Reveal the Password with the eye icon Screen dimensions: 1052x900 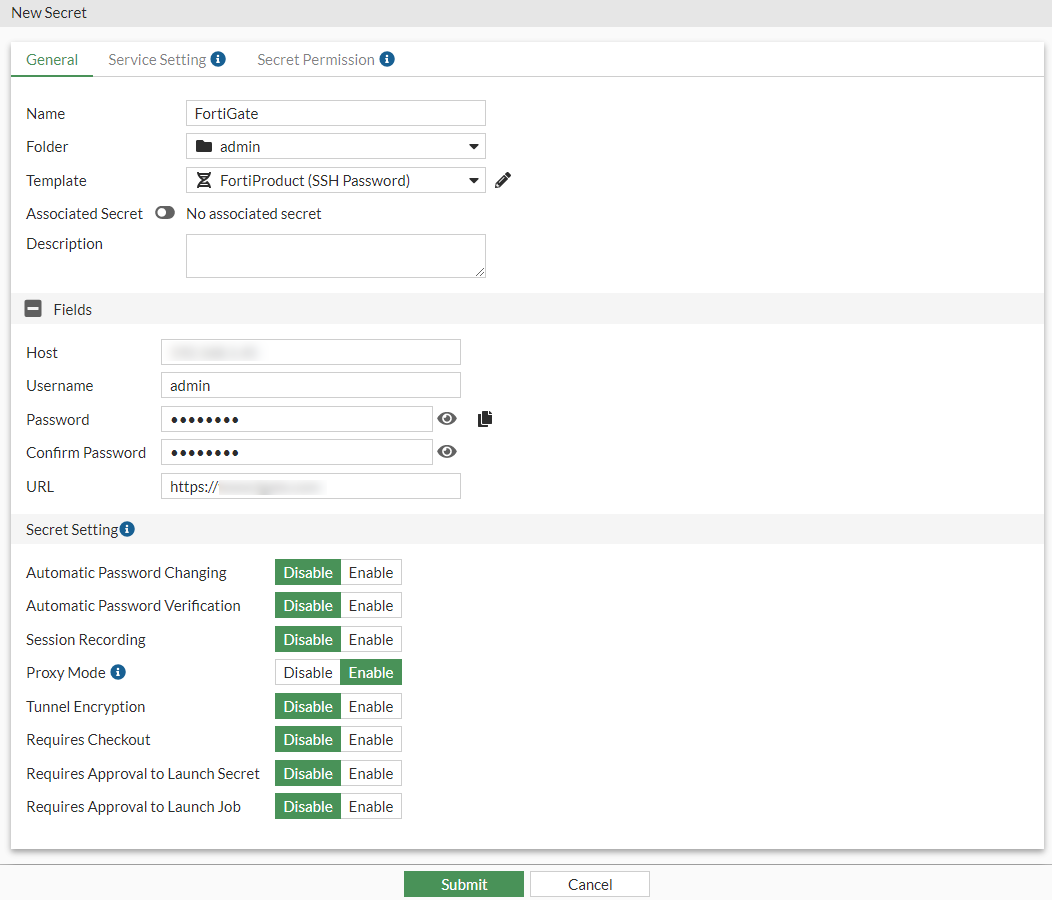447,418
